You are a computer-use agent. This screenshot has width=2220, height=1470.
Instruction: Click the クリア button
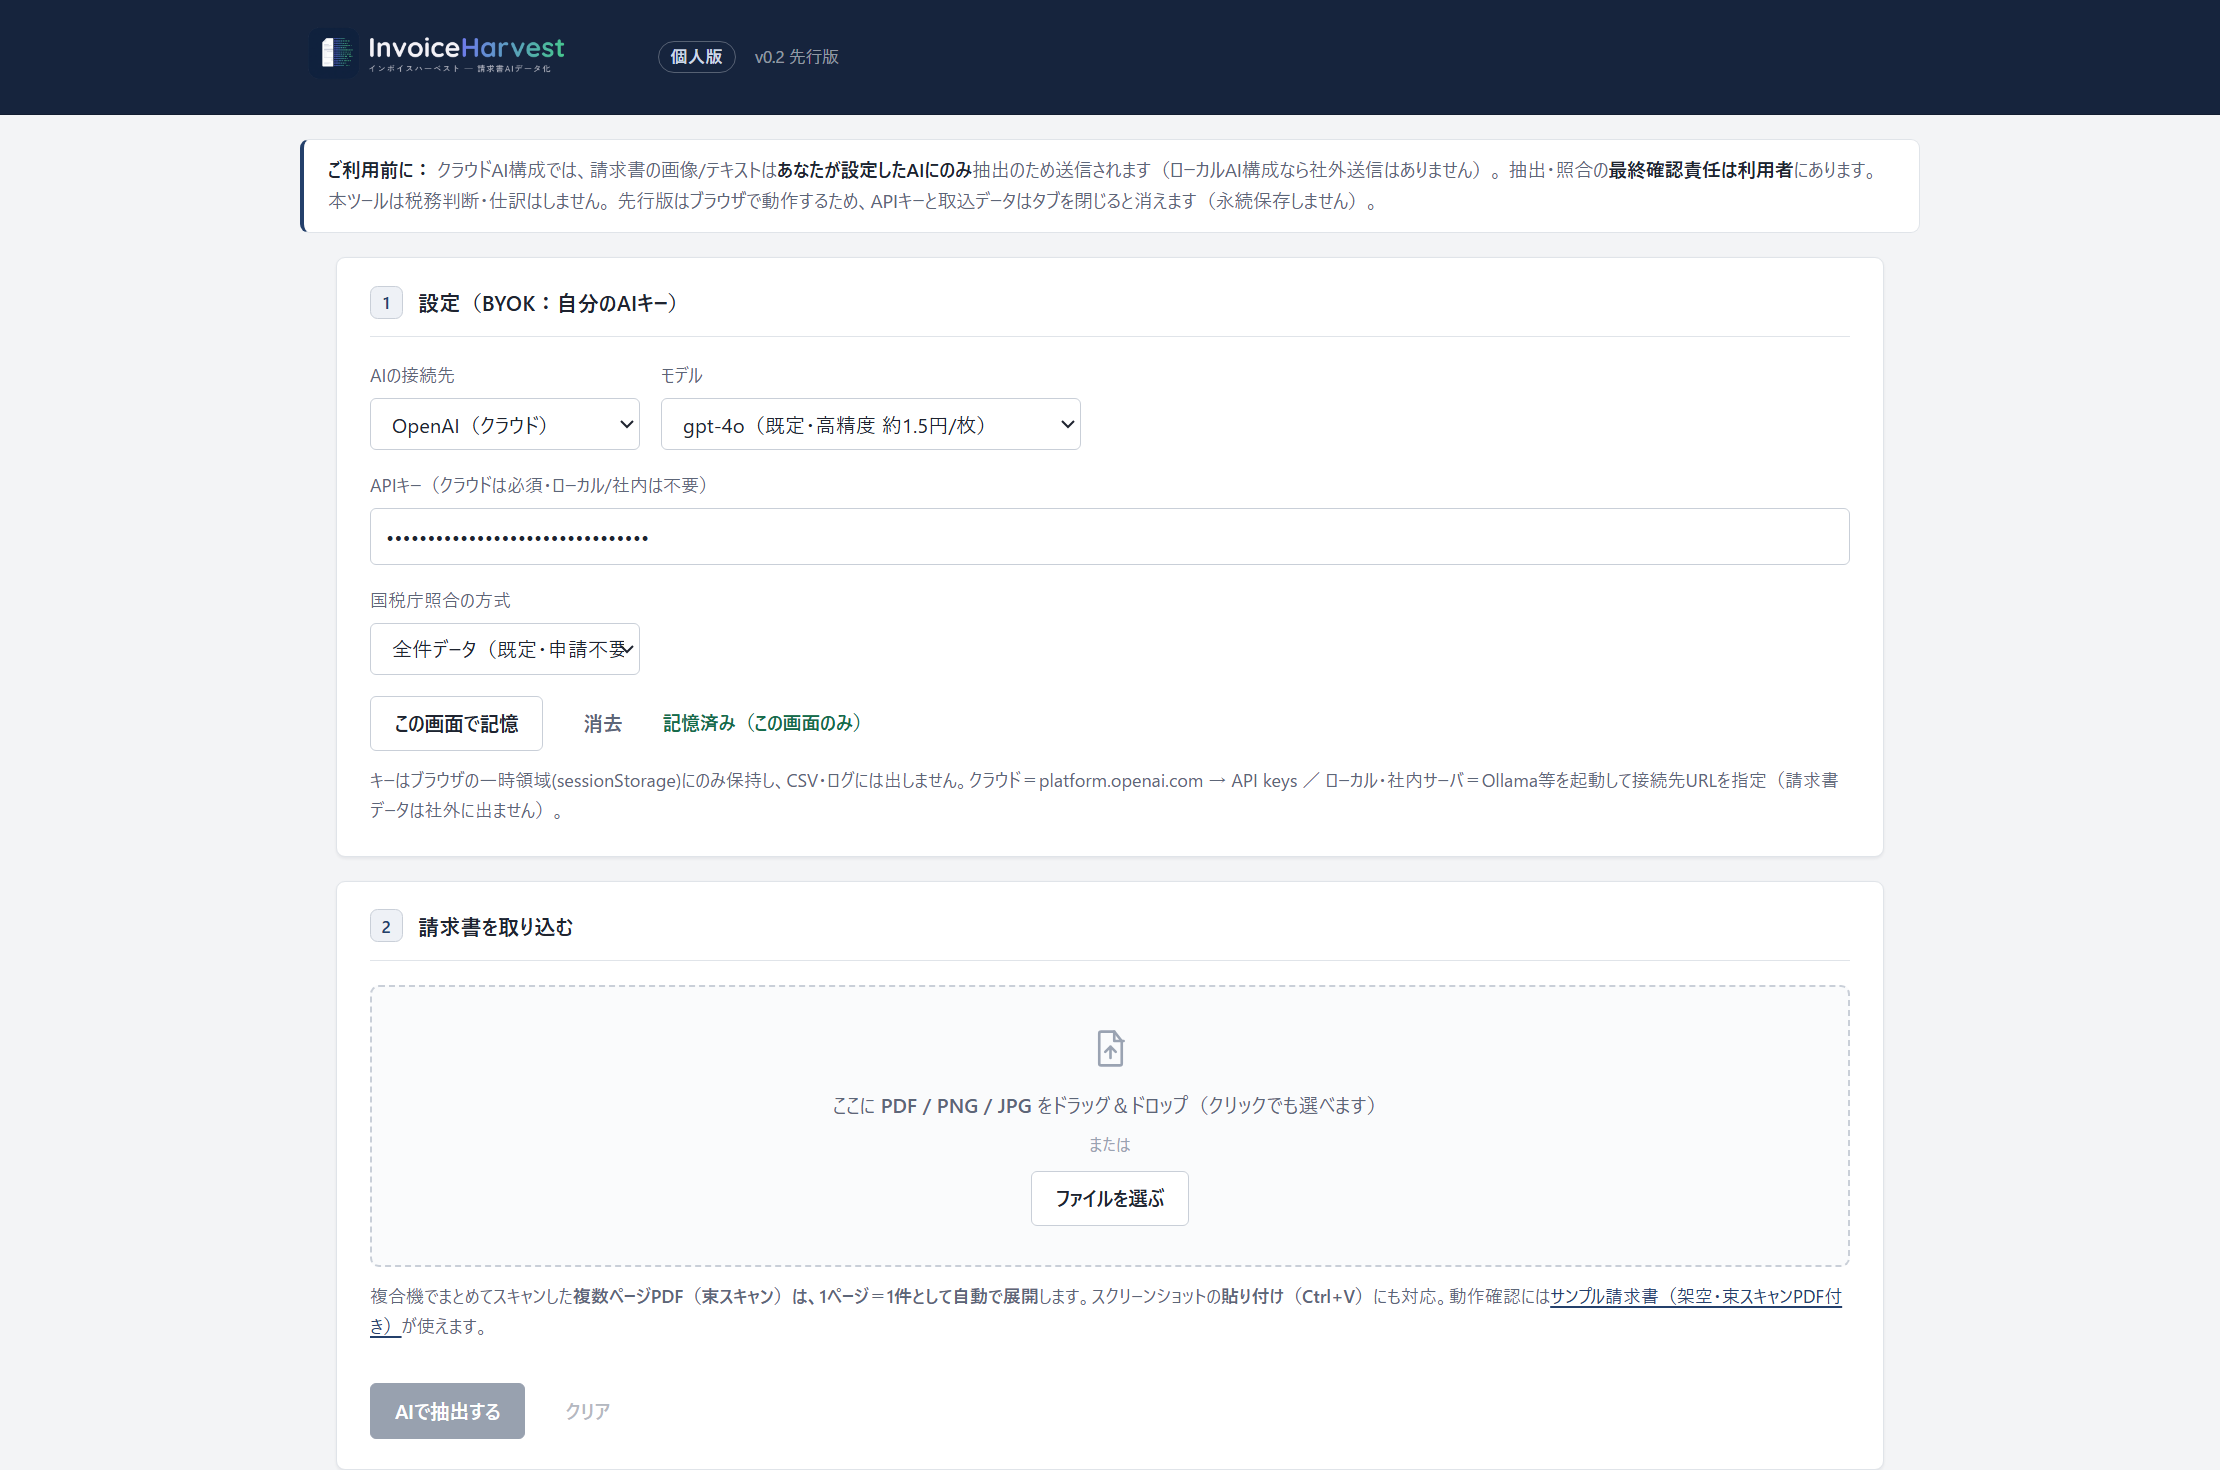coord(587,1411)
